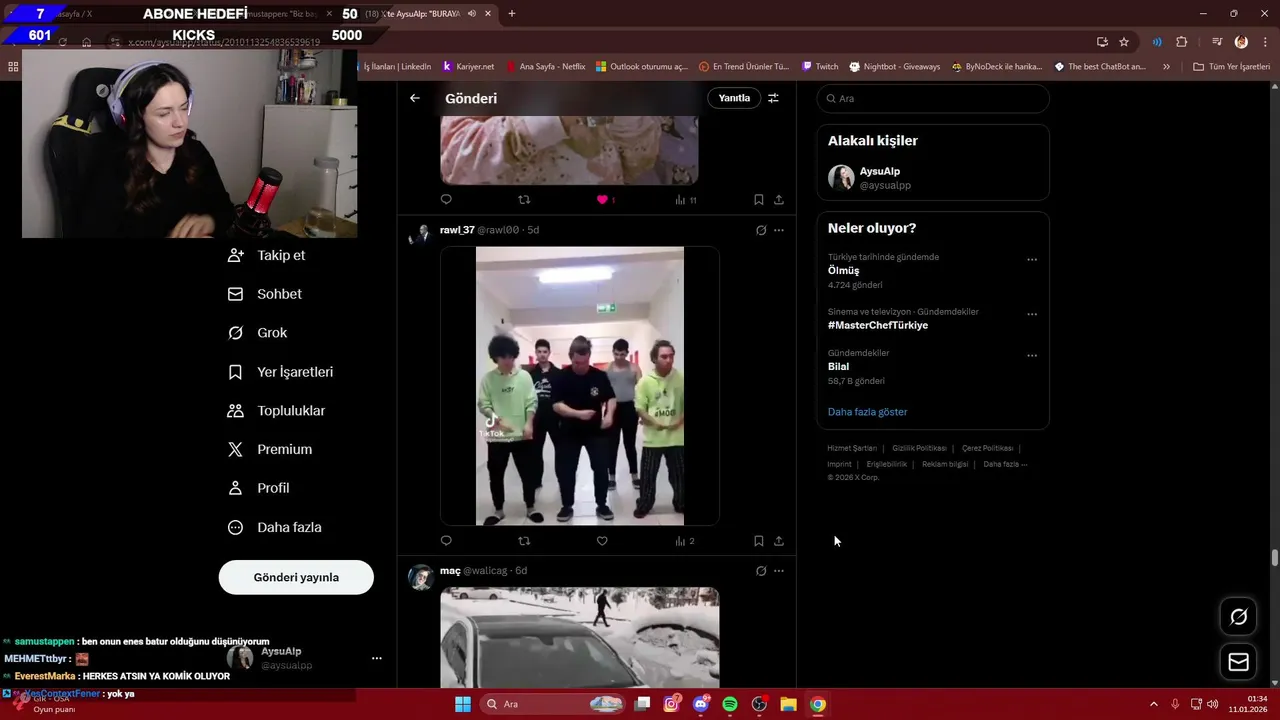Open the maç user avatar

pyautogui.click(x=421, y=577)
